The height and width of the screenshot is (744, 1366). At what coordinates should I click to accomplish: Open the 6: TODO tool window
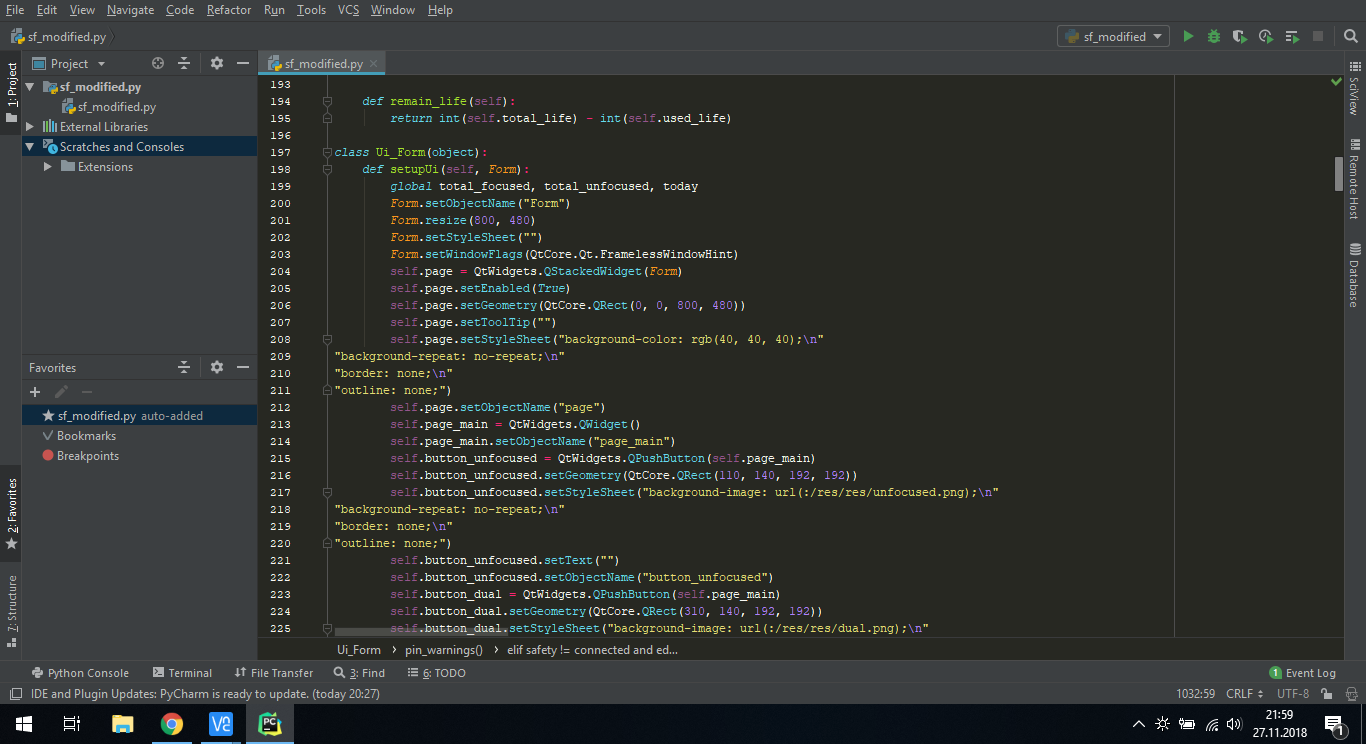tap(436, 673)
